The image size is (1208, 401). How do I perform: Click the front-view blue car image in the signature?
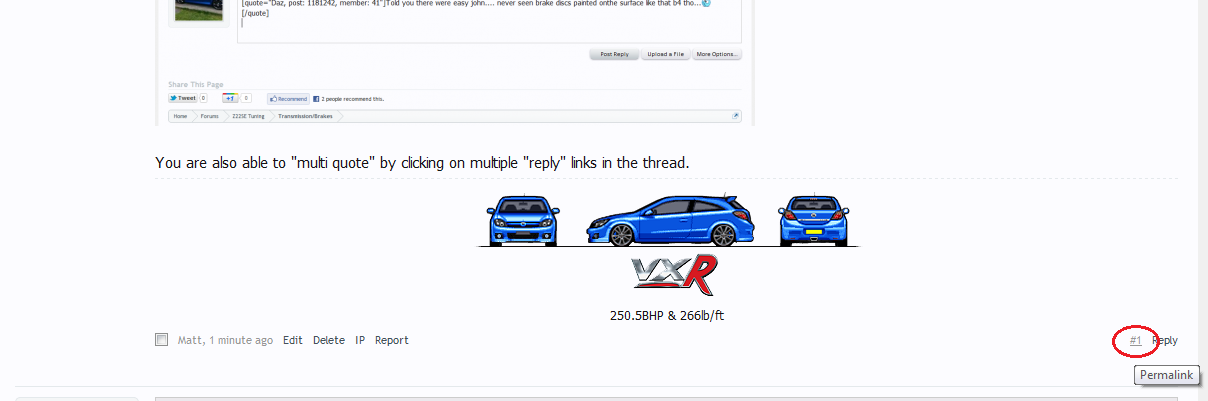point(523,221)
